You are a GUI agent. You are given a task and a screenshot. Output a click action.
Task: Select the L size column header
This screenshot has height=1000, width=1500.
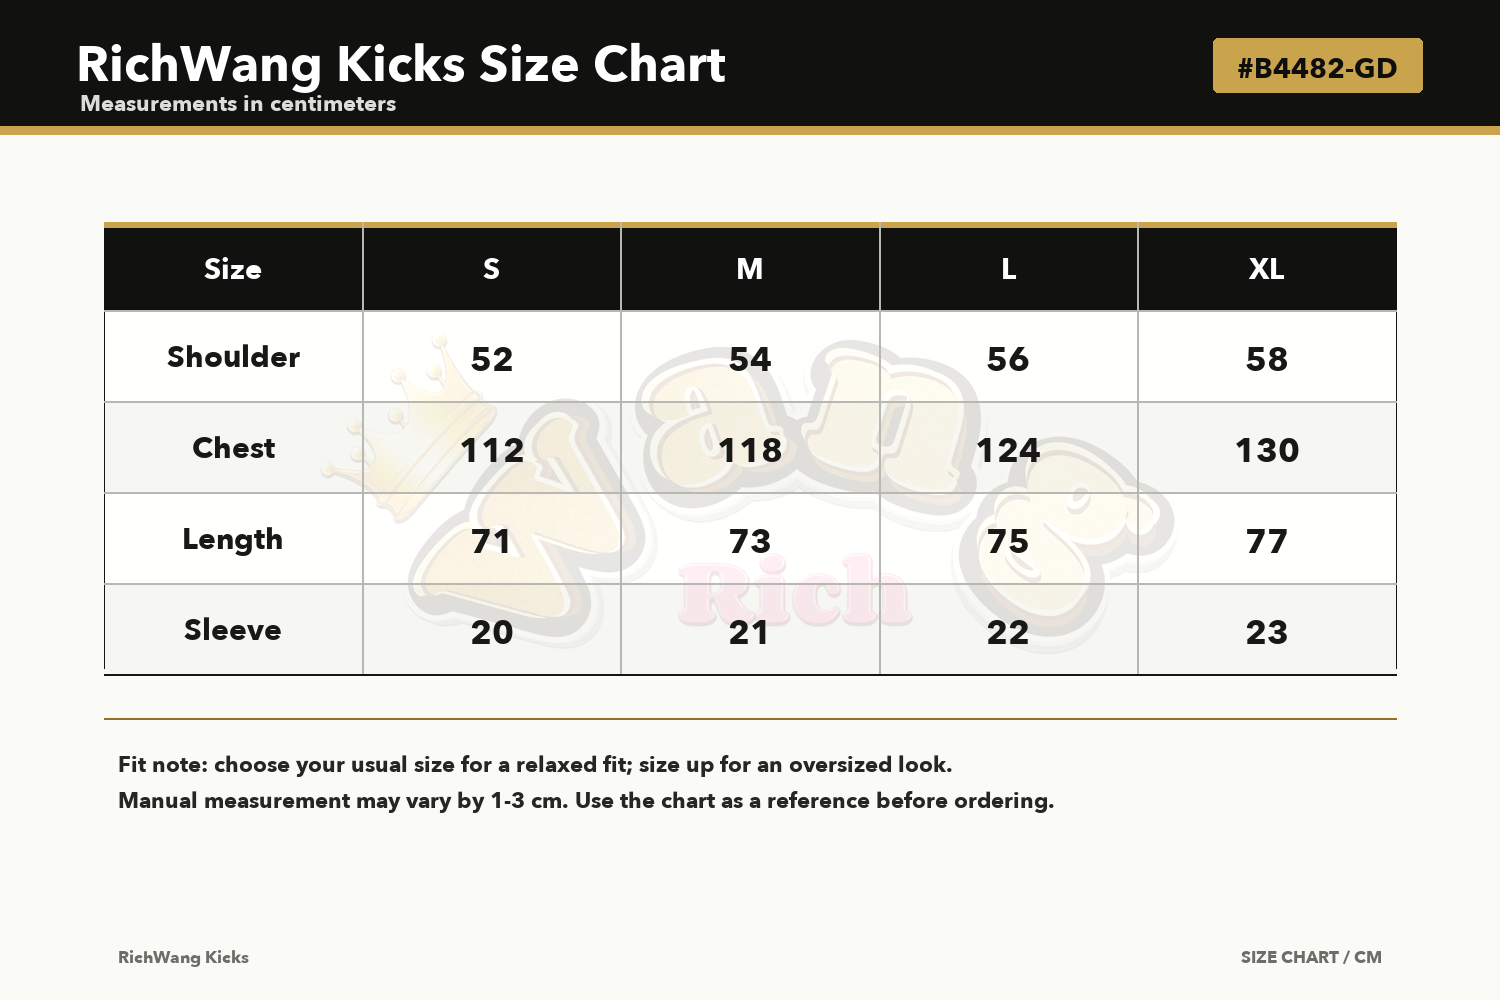click(x=1008, y=269)
